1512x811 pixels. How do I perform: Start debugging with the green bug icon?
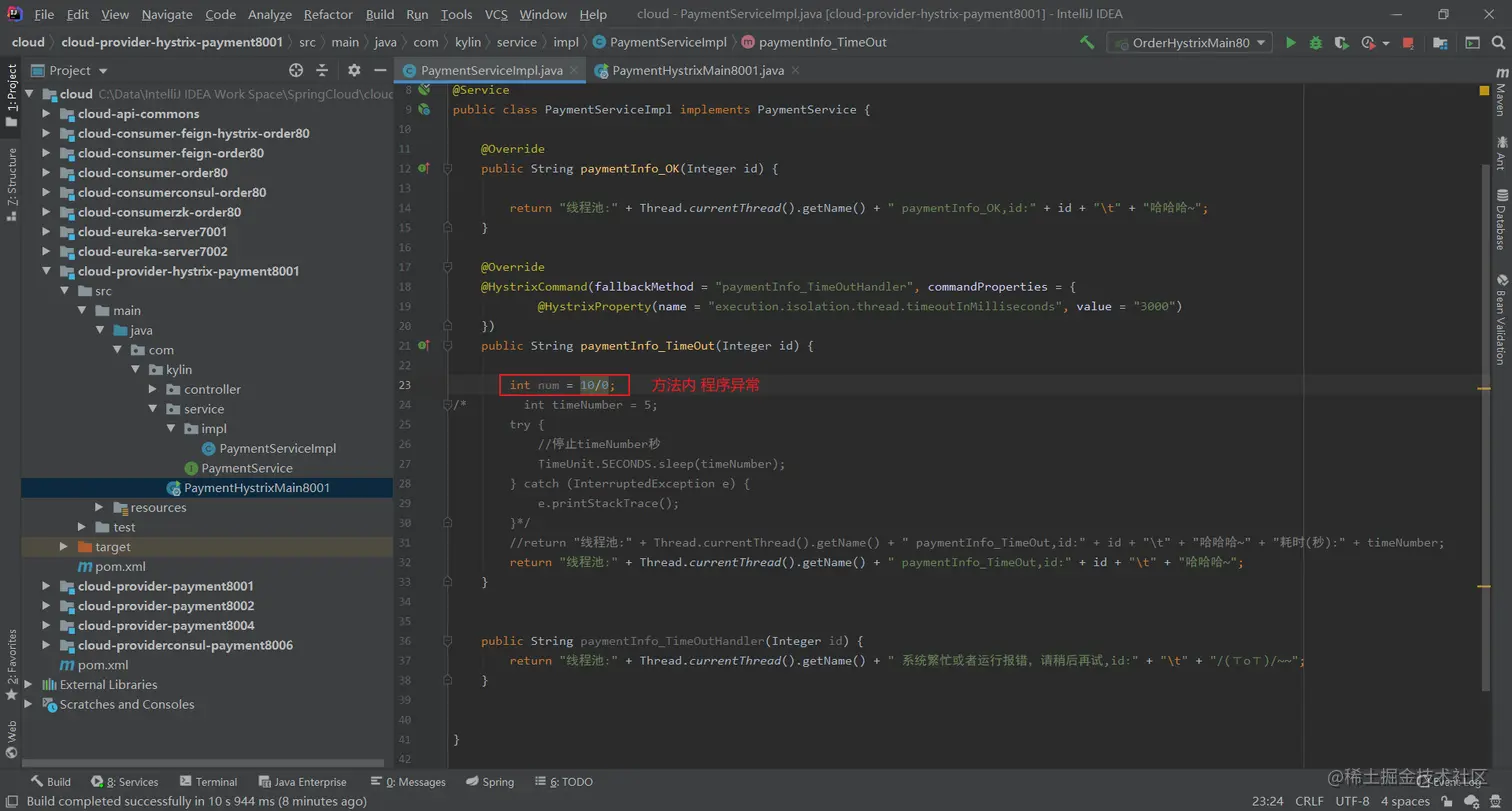pos(1316,43)
